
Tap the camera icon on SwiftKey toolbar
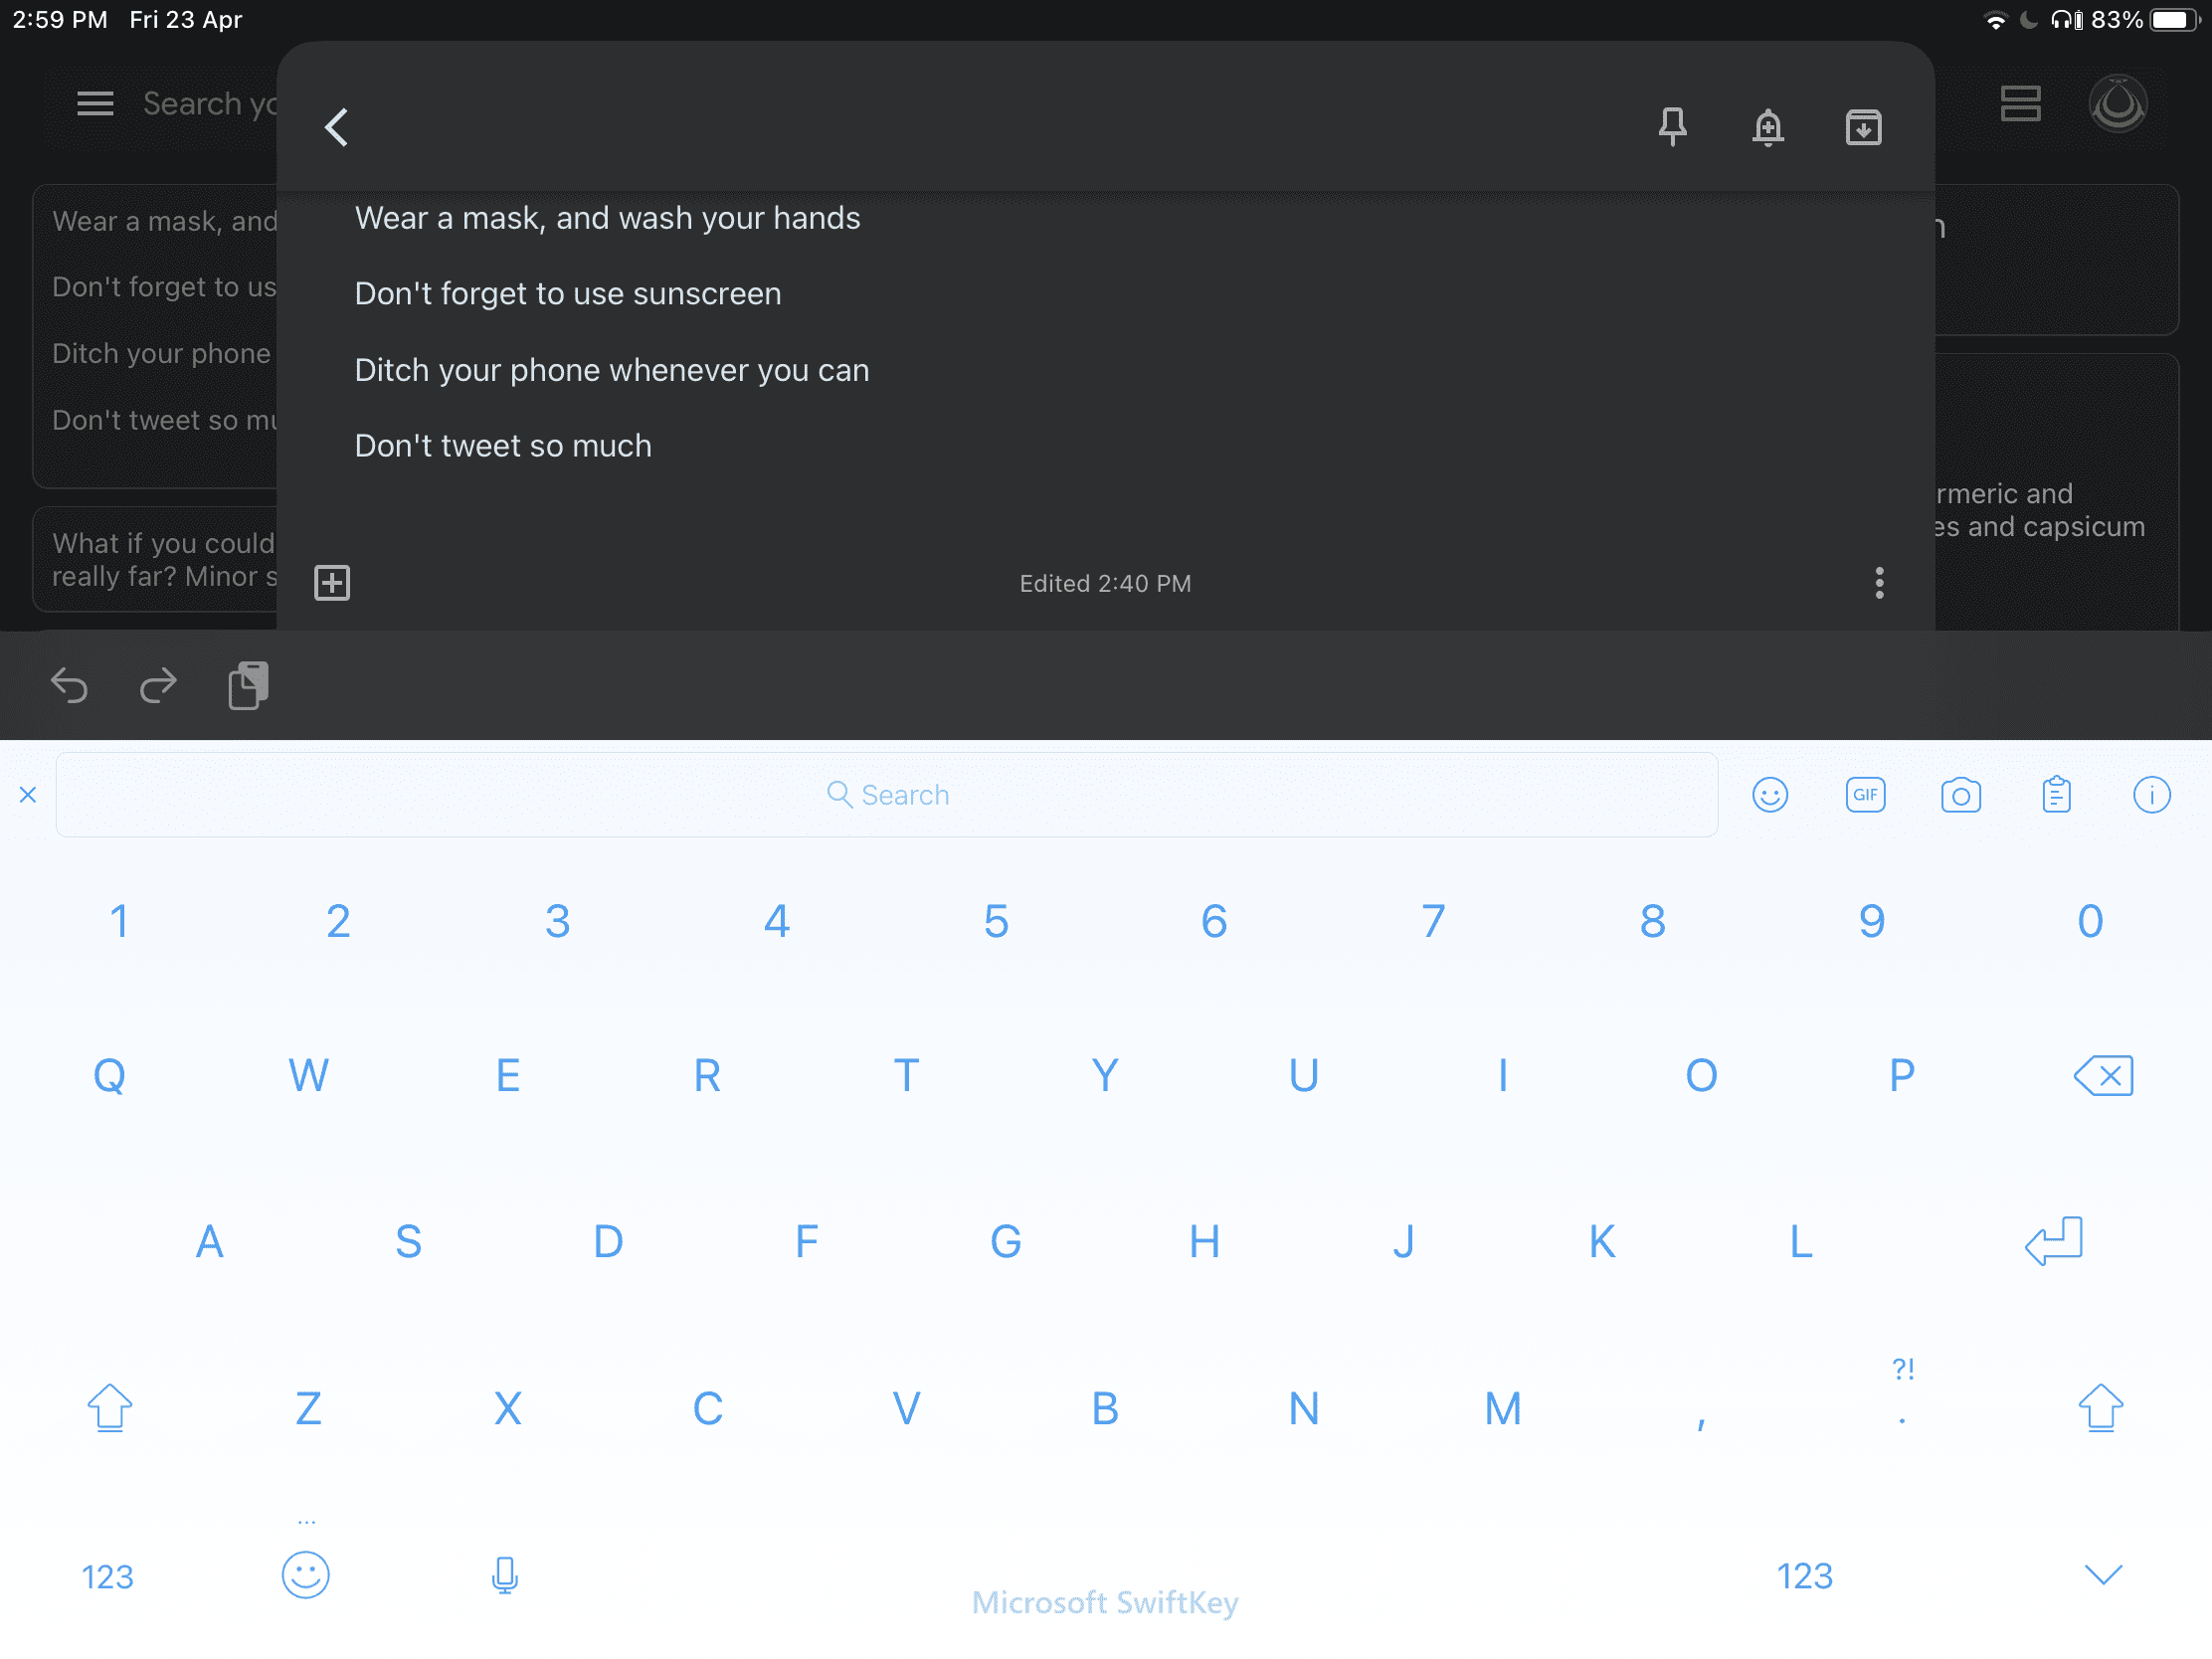point(1959,793)
